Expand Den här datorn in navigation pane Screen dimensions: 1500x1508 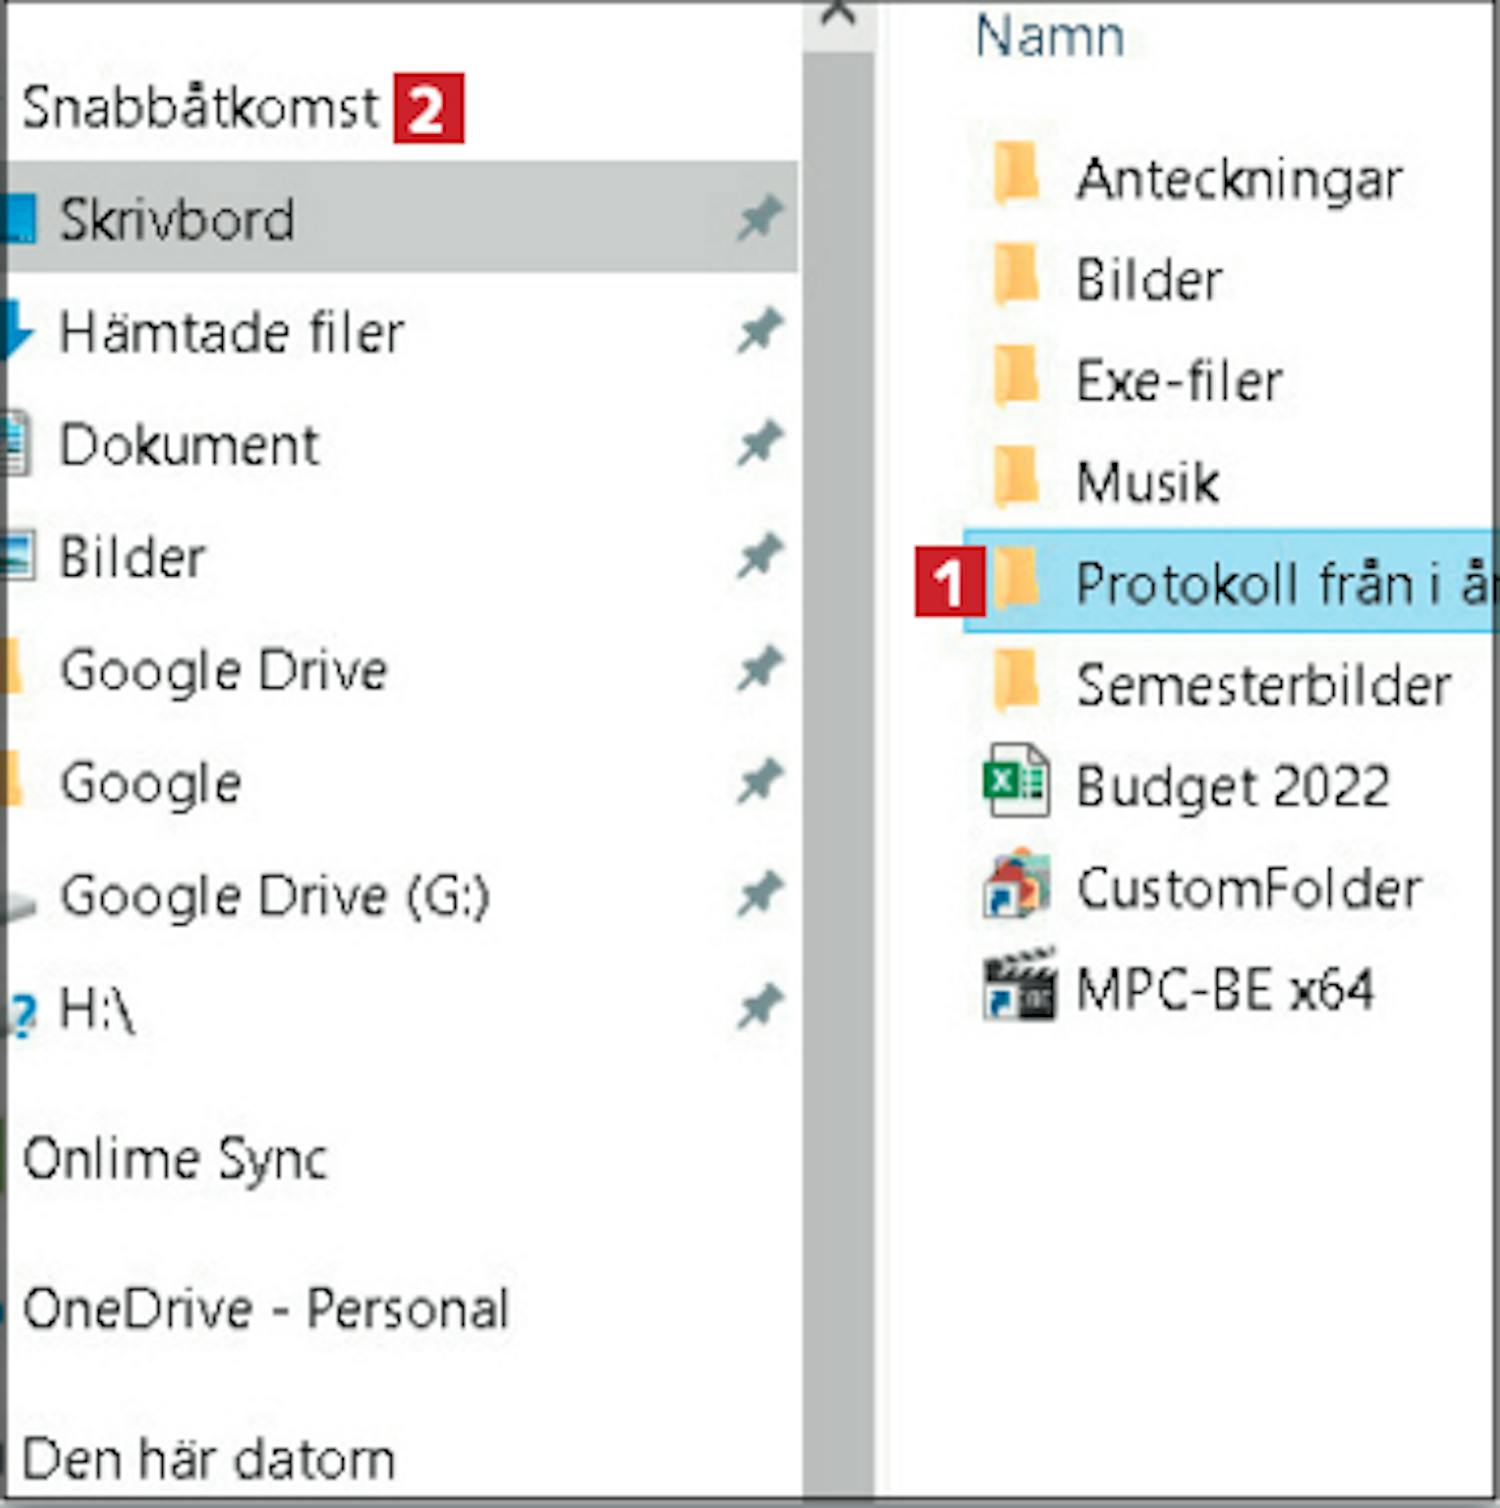click(209, 1460)
